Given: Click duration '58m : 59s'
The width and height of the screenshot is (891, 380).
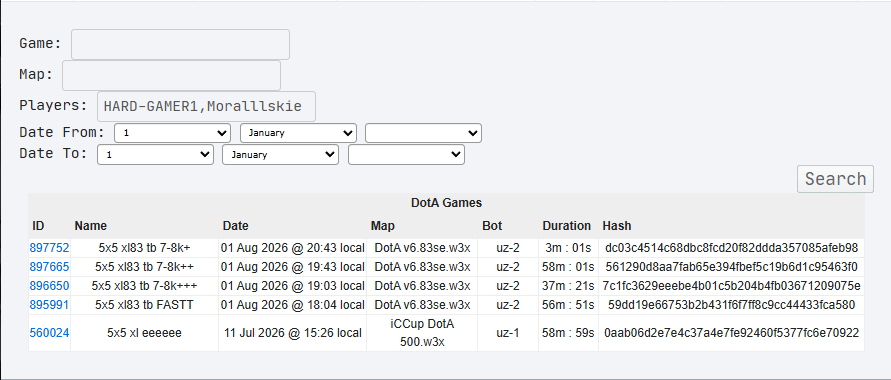Looking at the screenshot, I should (568, 333).
